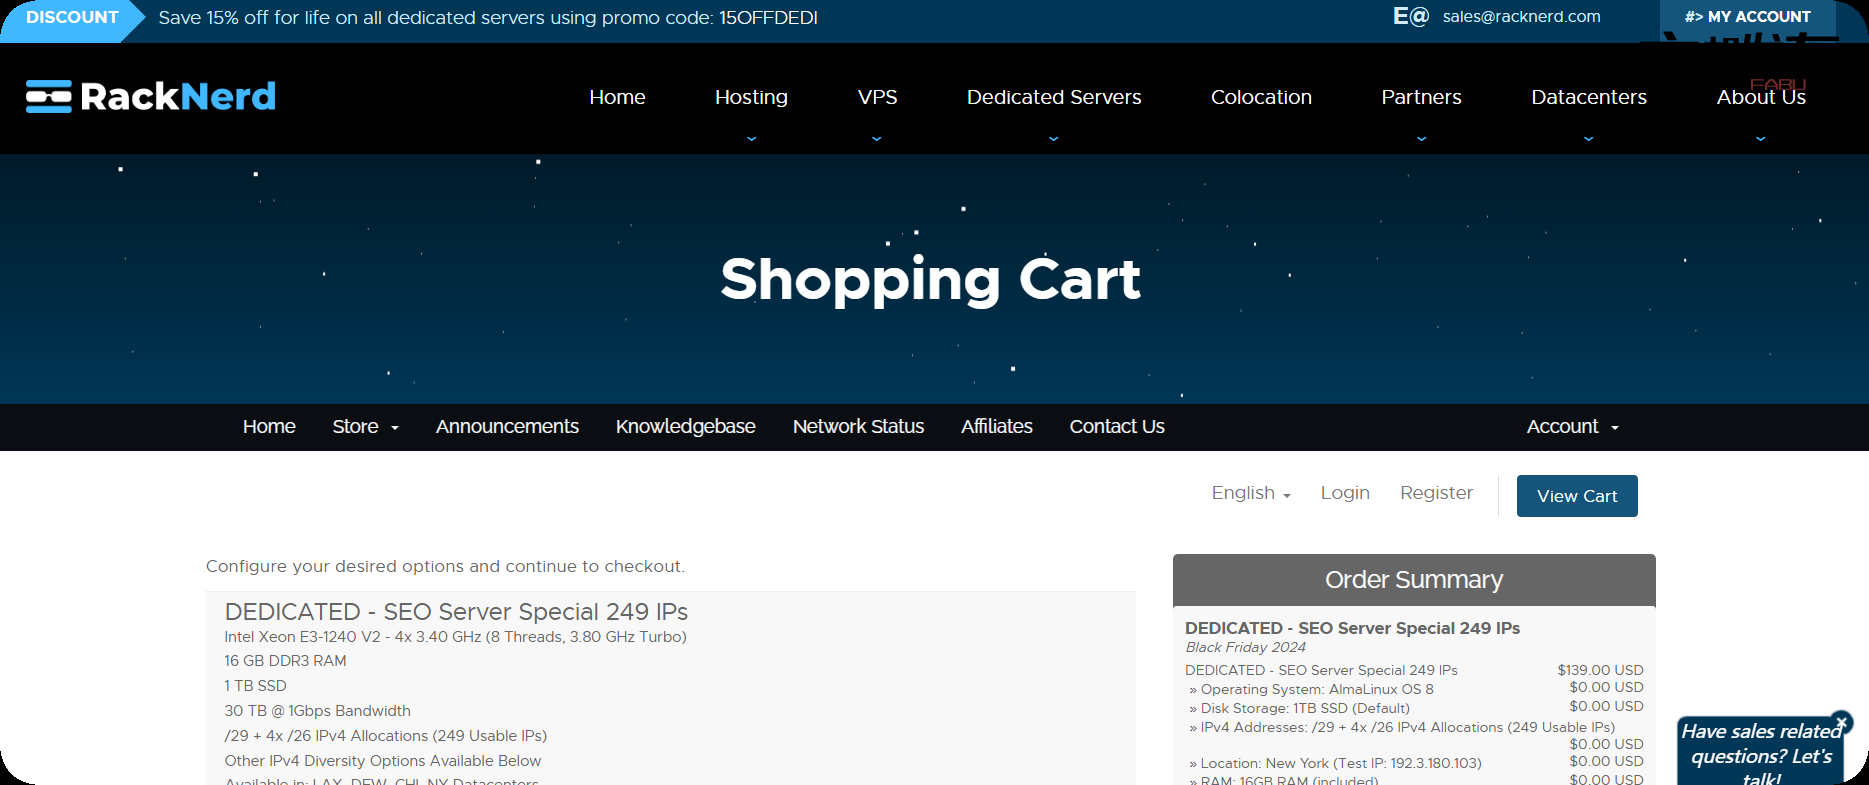Open the Dedicated Servers dropdown arrow
Viewport: 1869px width, 785px height.
pos(1053,139)
